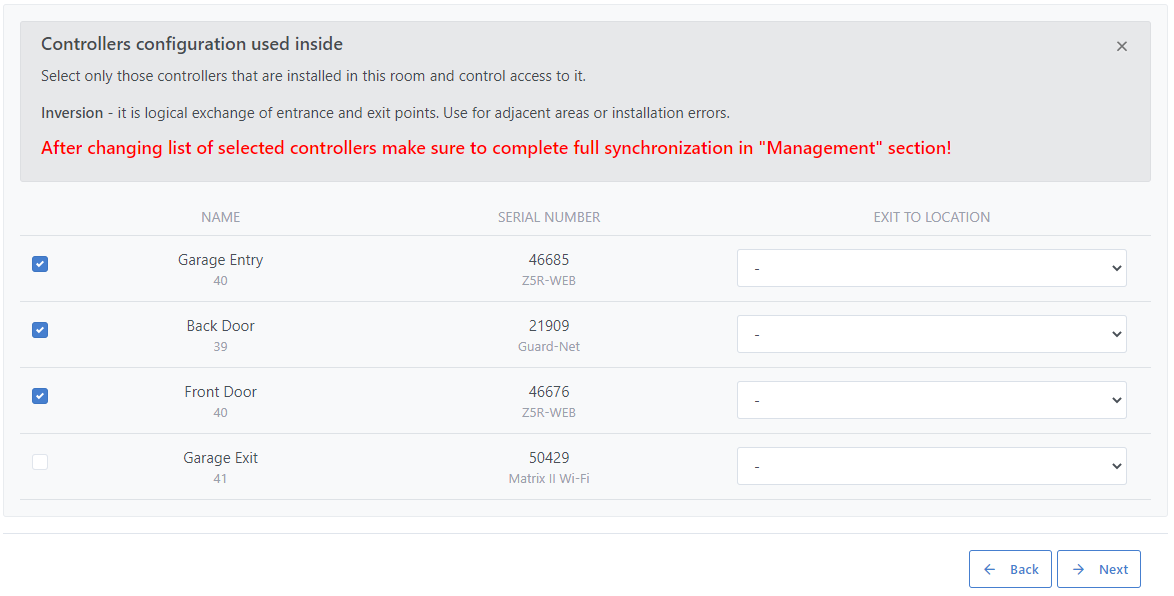Enable the Garage Exit controller checkbox
Image resolution: width=1174 pixels, height=596 pixels.
click(x=40, y=462)
